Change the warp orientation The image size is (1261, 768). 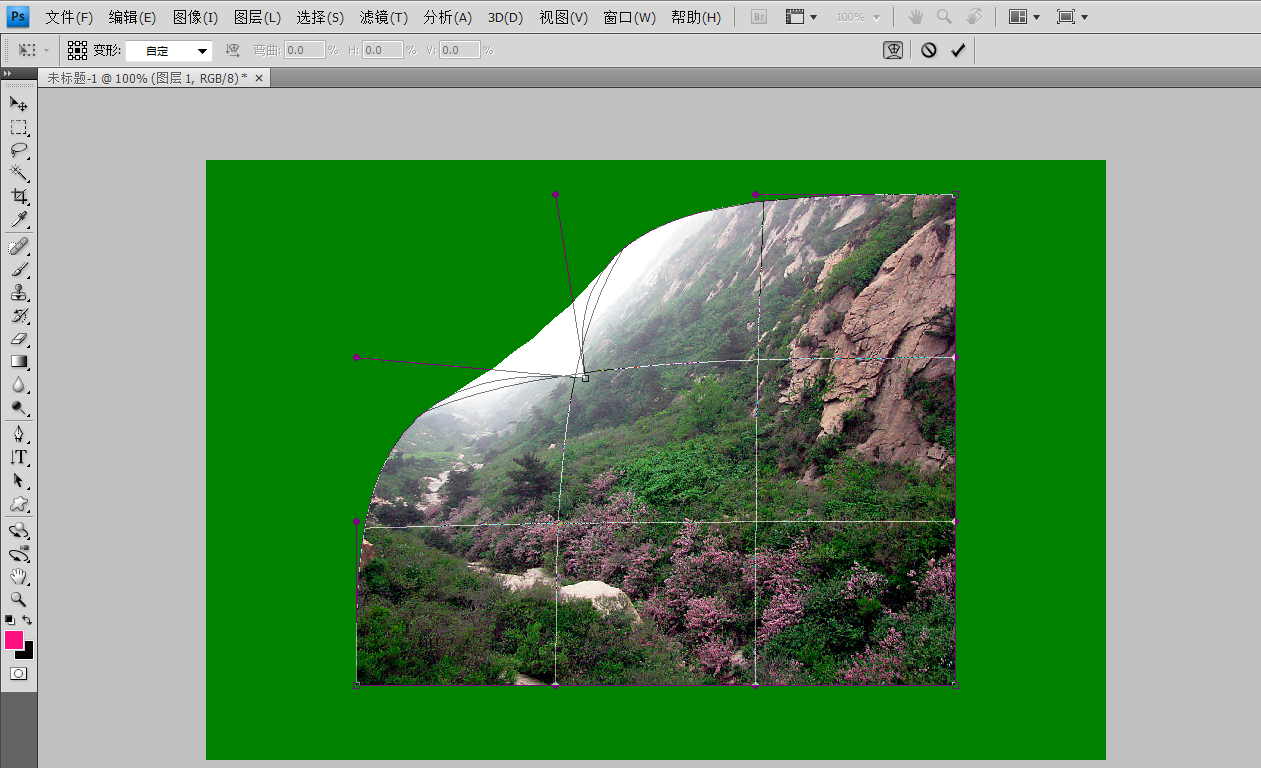[x=233, y=50]
